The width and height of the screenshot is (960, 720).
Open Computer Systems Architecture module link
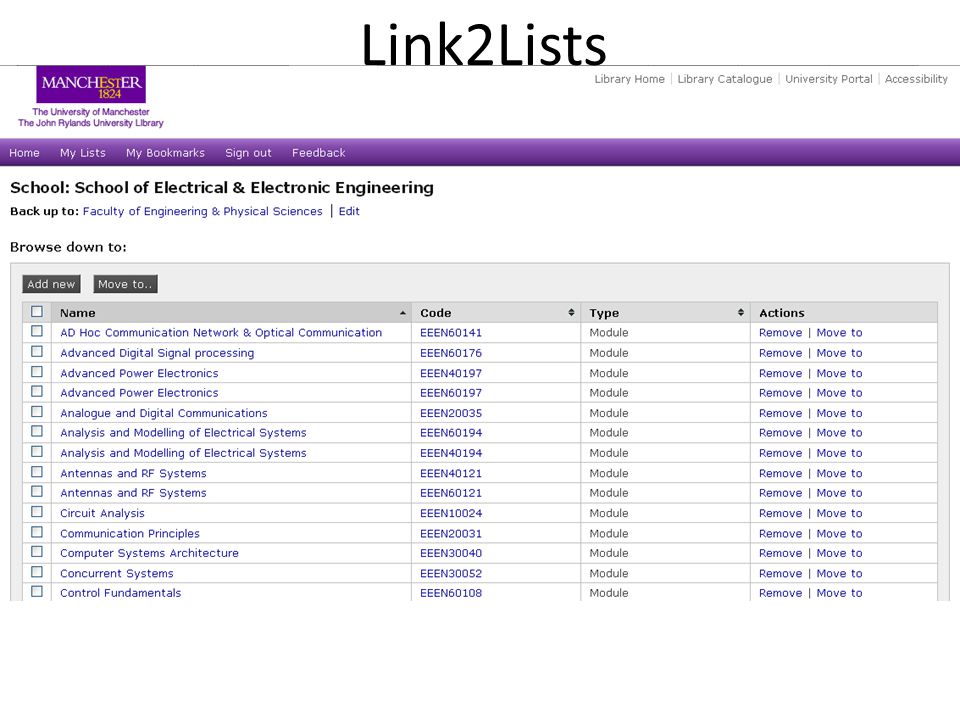(x=149, y=553)
